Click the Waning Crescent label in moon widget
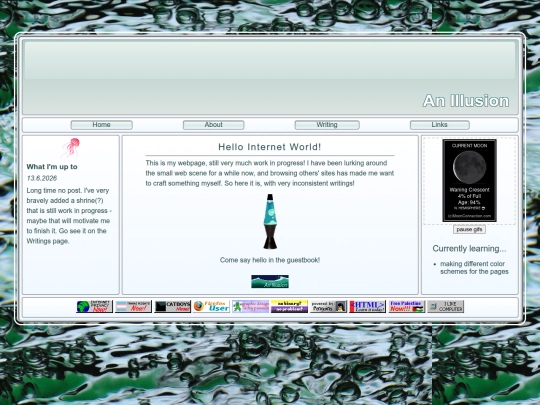The image size is (540, 405). pyautogui.click(x=469, y=190)
